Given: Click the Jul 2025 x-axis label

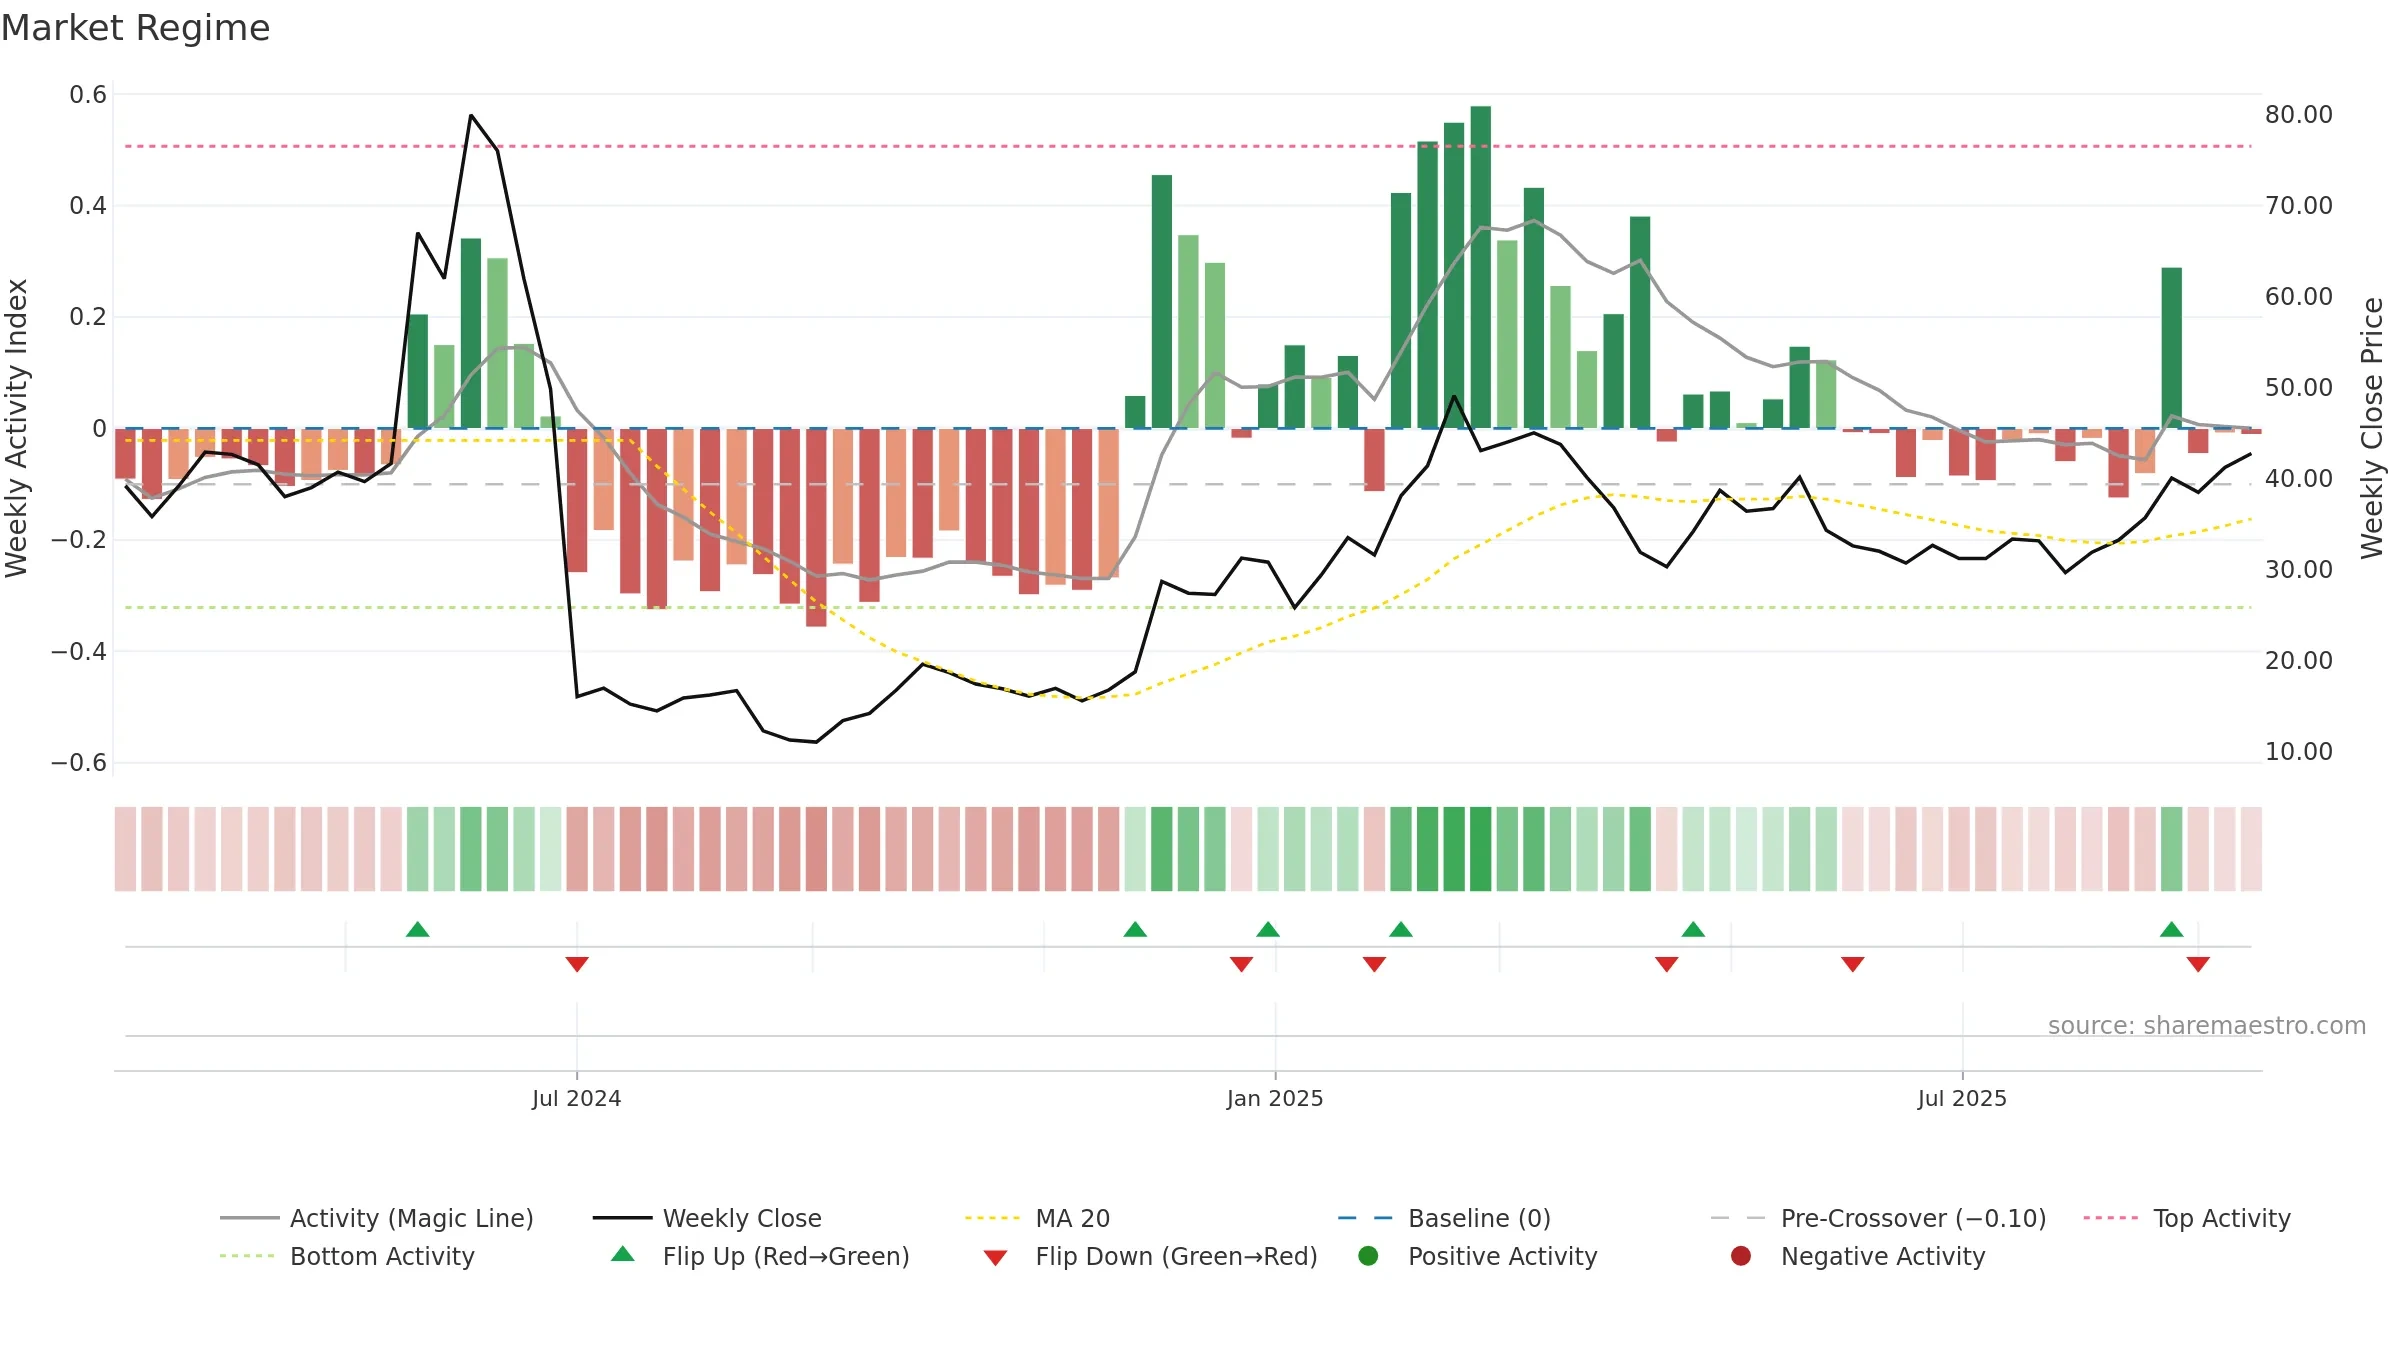Looking at the screenshot, I should (1962, 1099).
